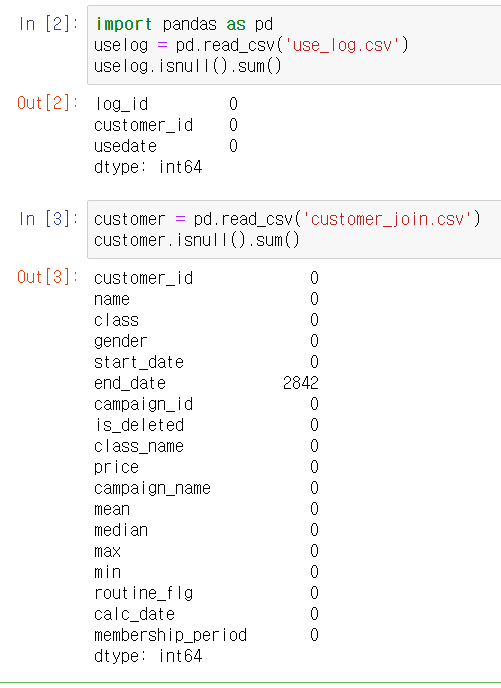Select the usedate output row
The image size is (501, 688).
pyautogui.click(x=166, y=146)
